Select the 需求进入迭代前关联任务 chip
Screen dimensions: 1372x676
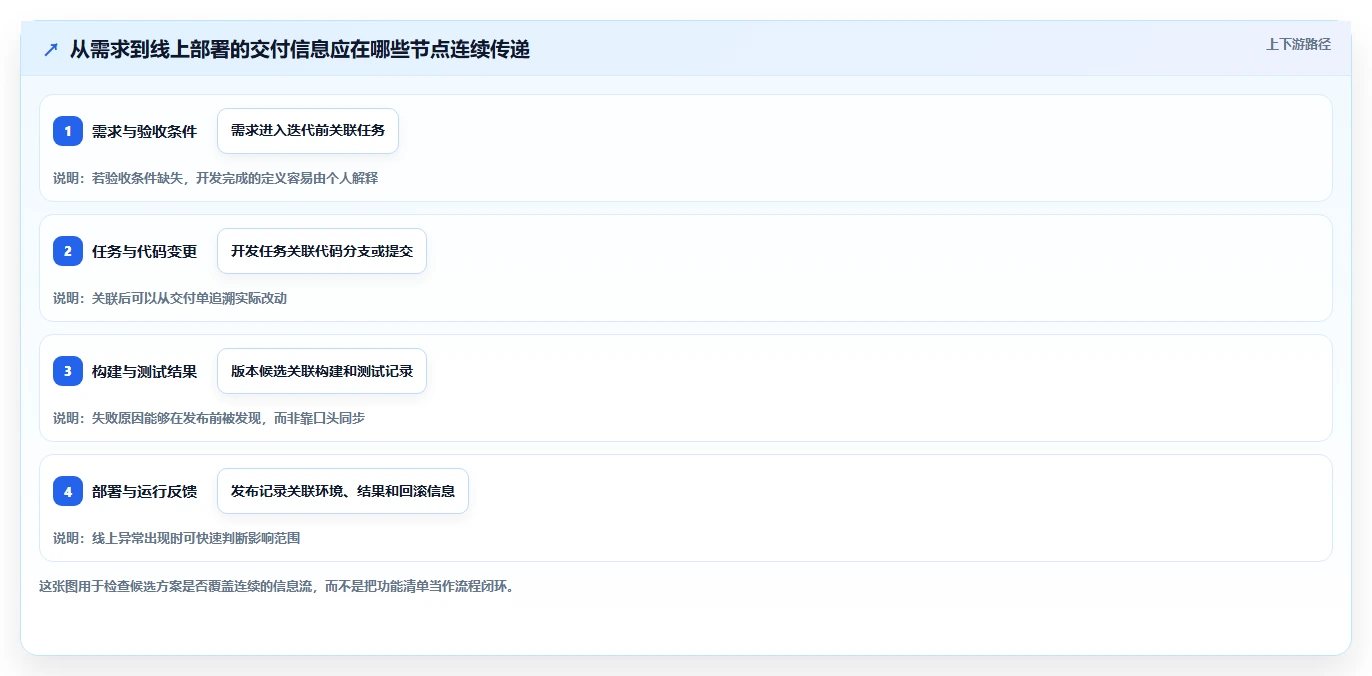[308, 131]
